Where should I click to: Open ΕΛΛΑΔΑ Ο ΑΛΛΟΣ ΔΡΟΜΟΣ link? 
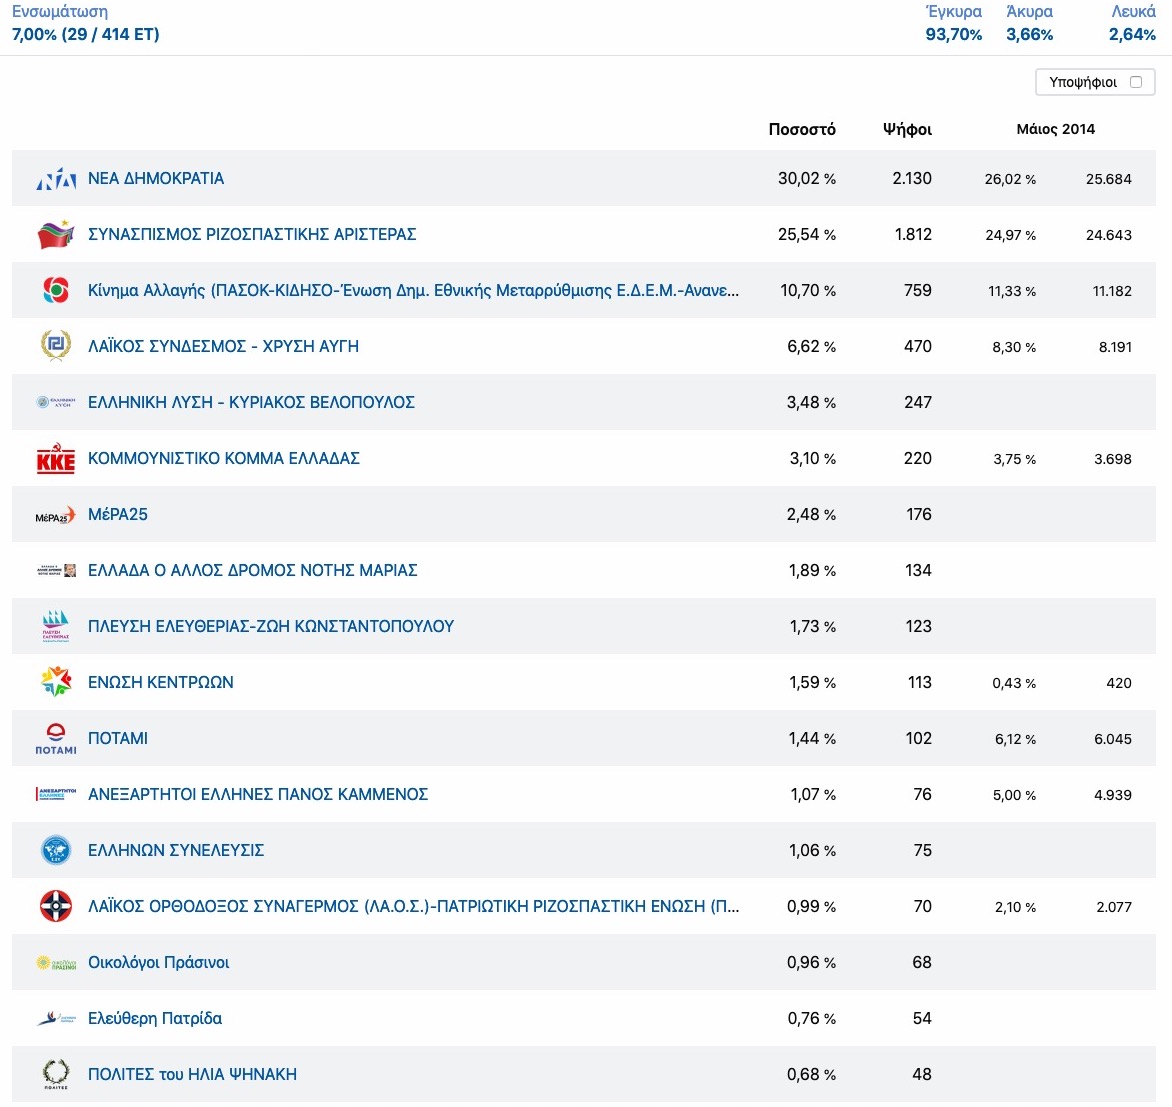point(253,570)
